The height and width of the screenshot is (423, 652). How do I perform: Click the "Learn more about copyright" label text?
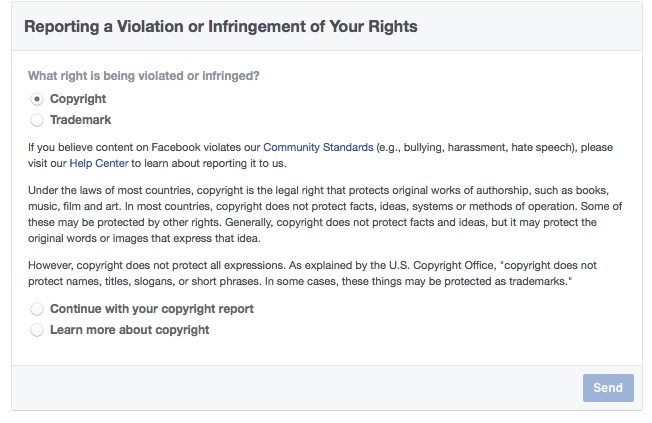coord(129,330)
